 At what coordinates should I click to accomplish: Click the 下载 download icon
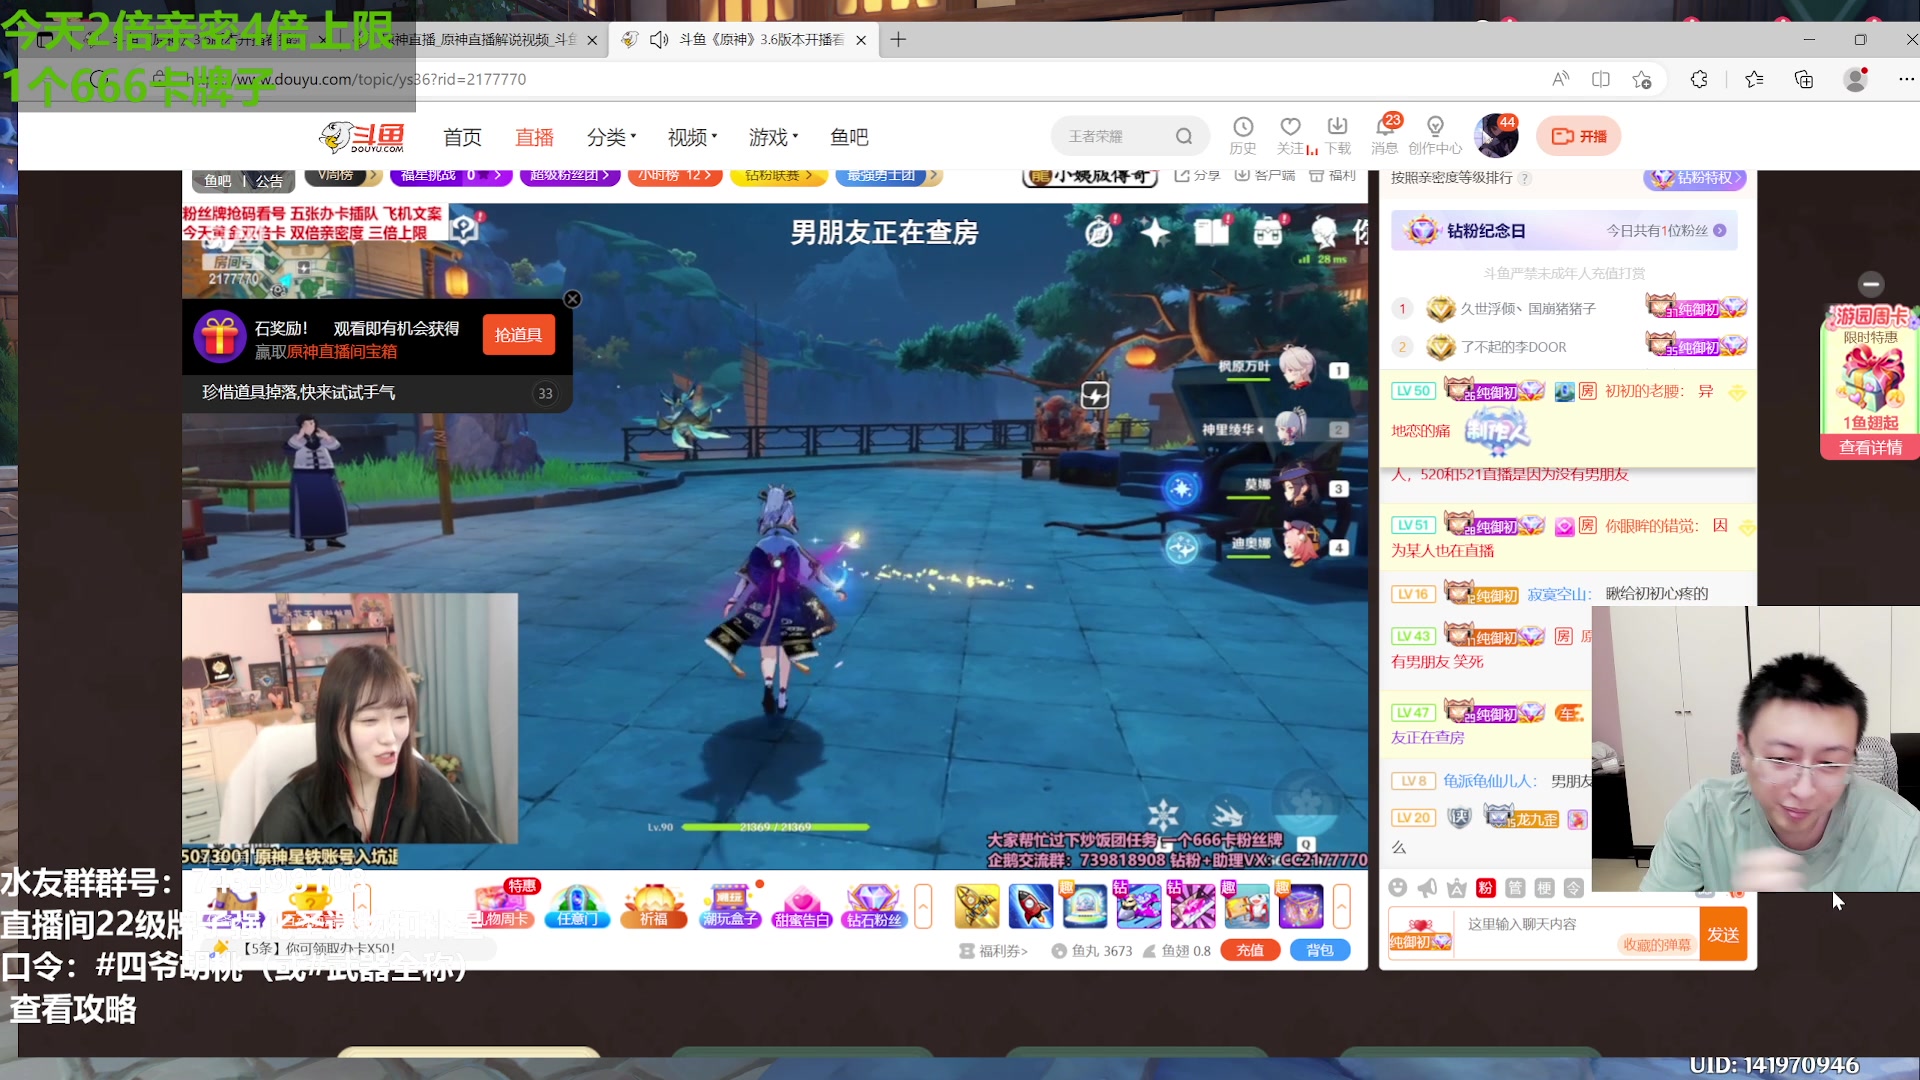click(x=1337, y=135)
